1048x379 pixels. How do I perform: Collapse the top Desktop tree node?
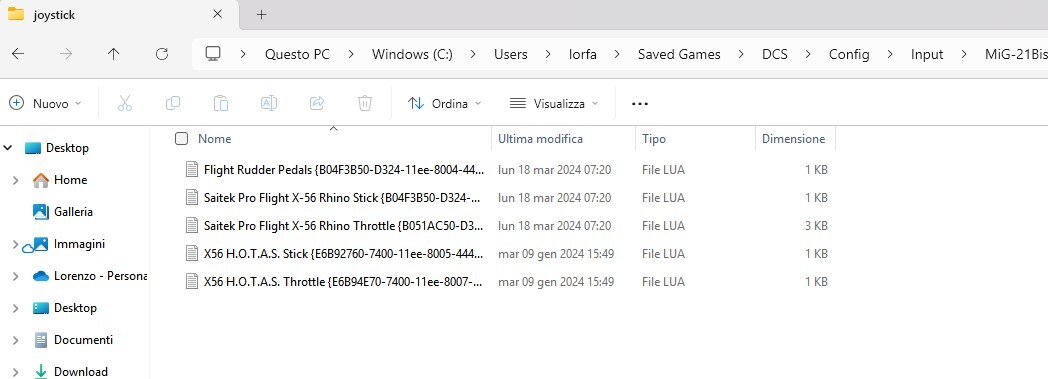point(8,148)
